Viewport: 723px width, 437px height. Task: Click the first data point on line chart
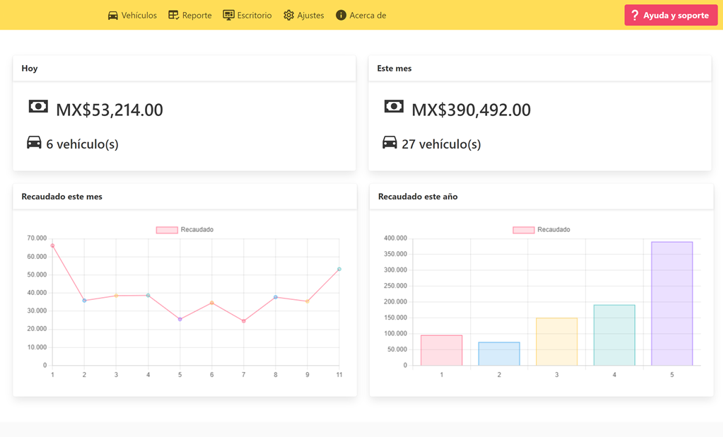pos(53,246)
